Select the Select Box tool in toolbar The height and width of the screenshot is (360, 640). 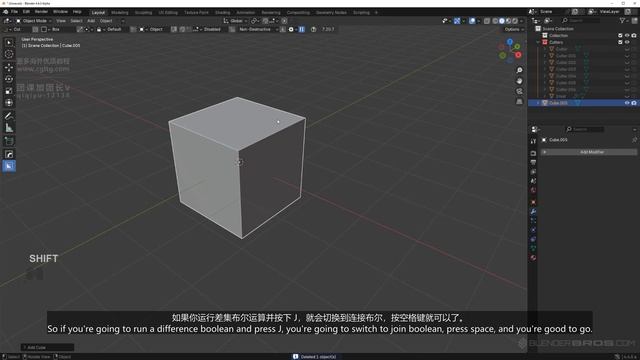(9, 42)
